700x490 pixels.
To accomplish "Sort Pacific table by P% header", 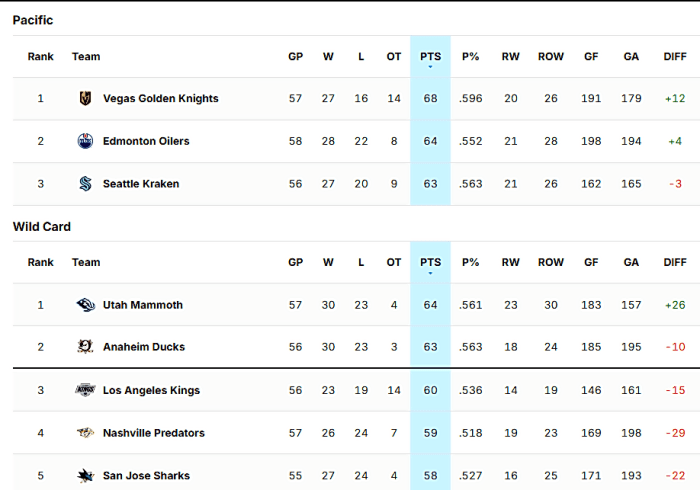I will (471, 57).
